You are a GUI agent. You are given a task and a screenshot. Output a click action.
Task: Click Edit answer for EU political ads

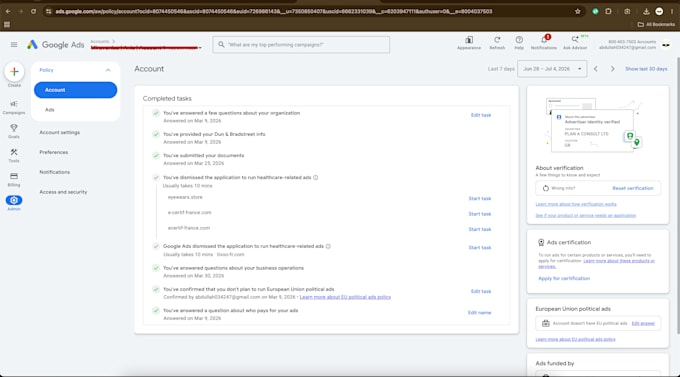(x=643, y=324)
